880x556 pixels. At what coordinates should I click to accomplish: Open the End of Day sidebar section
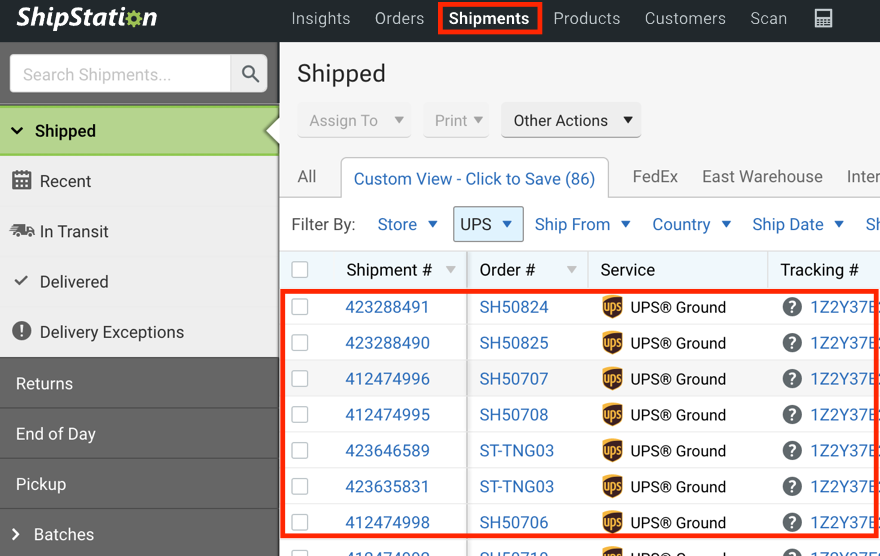pos(139,434)
